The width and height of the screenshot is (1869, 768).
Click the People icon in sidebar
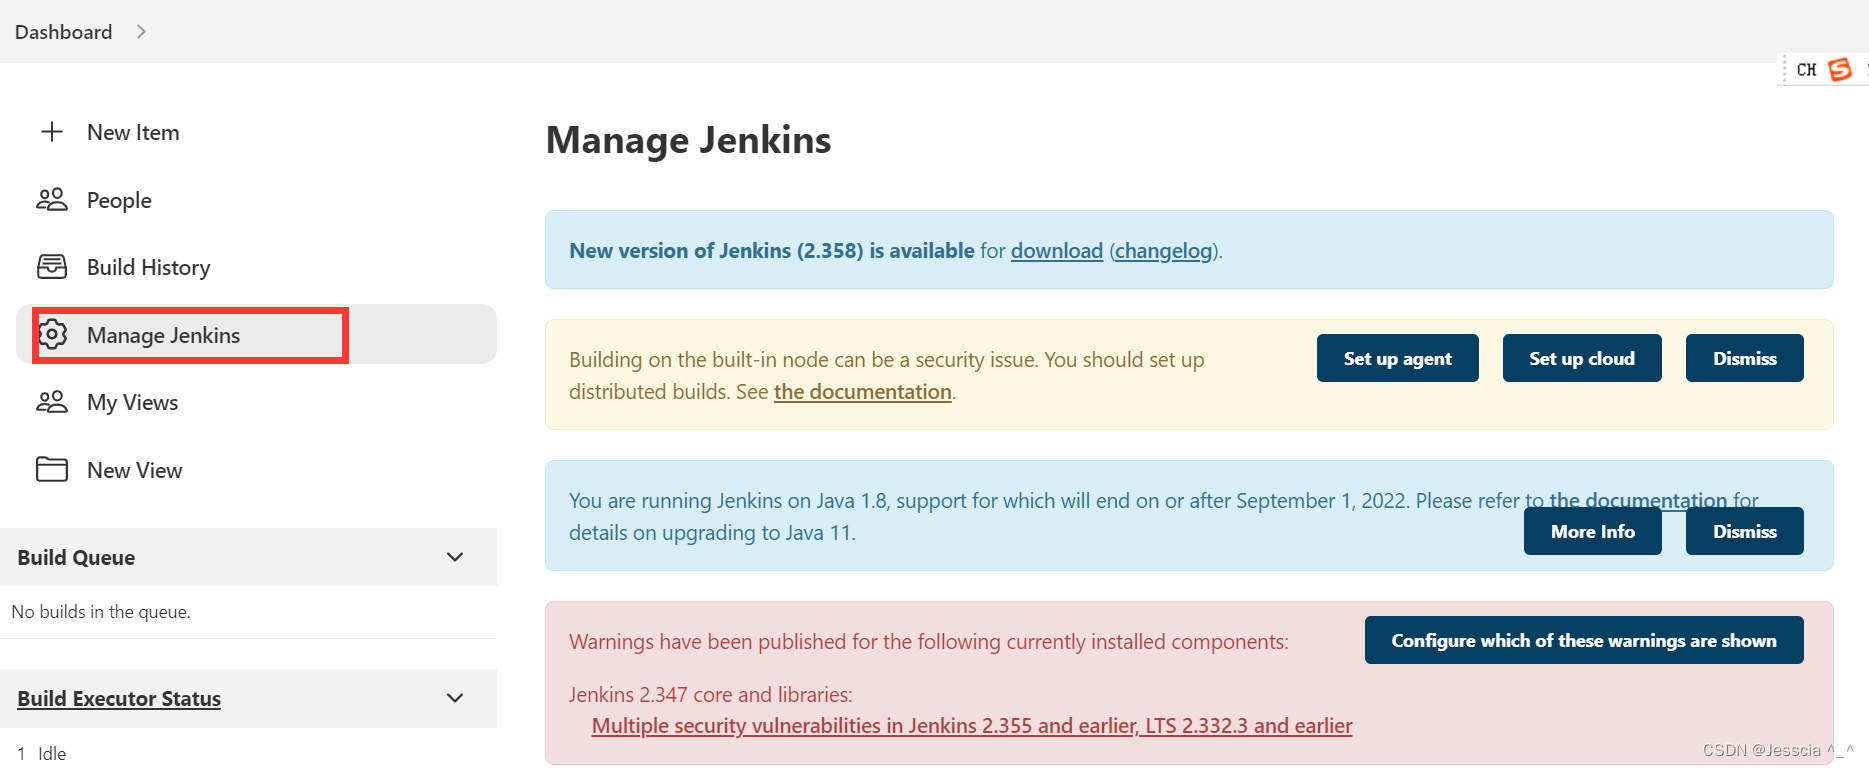(52, 200)
